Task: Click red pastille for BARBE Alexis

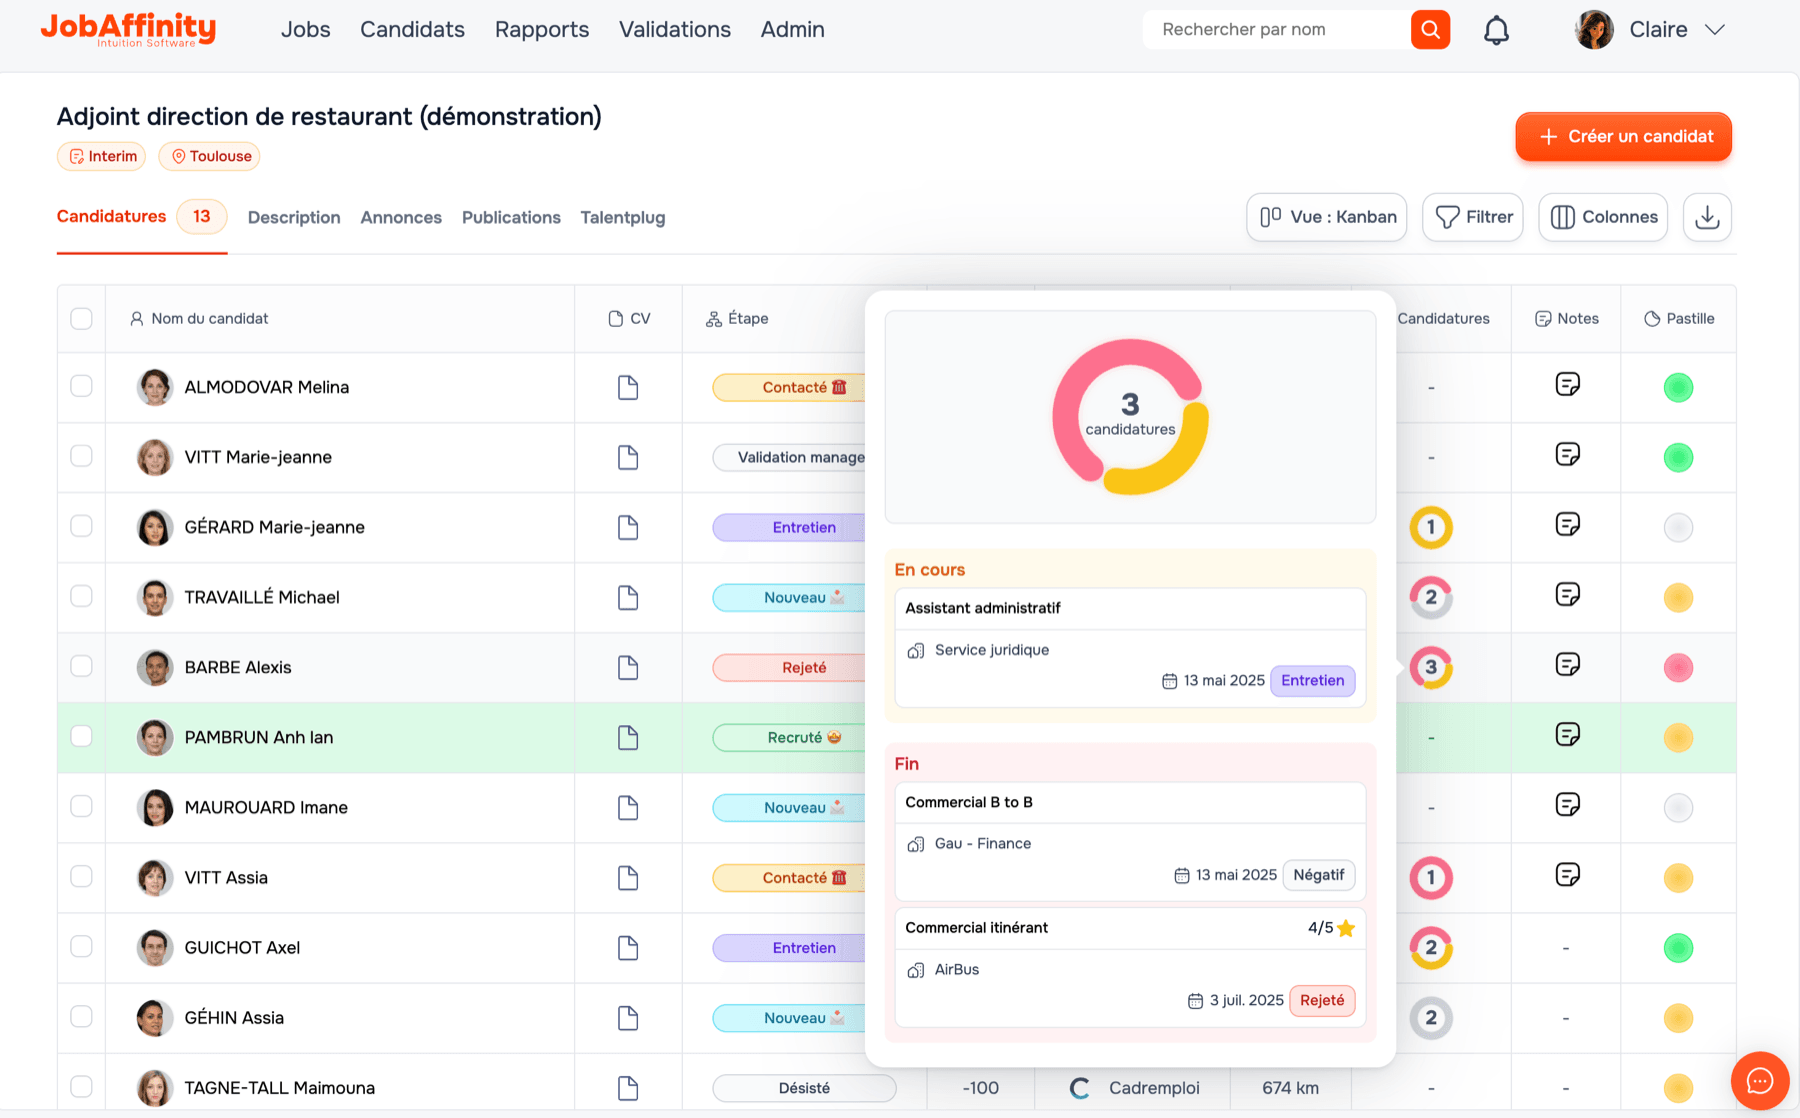Action: pyautogui.click(x=1678, y=667)
